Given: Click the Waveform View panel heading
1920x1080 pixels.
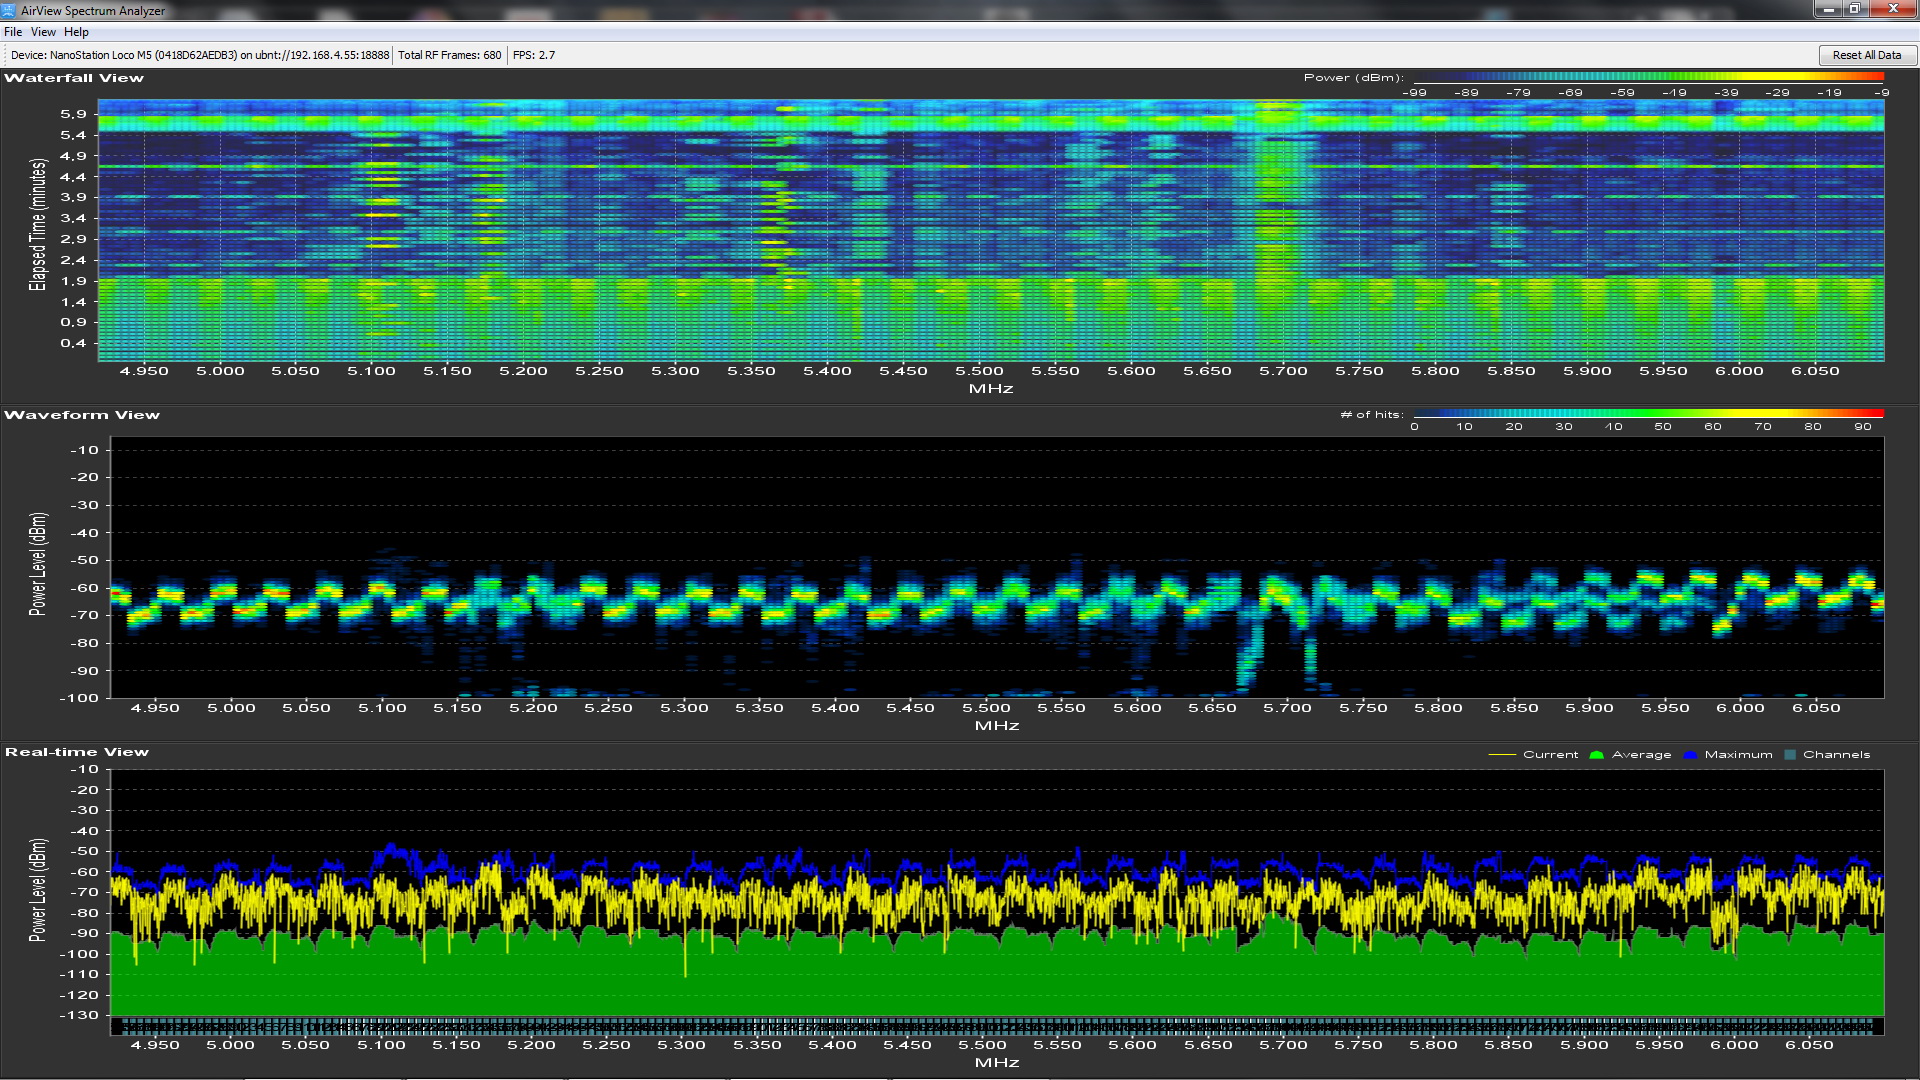Looking at the screenshot, I should click(82, 415).
